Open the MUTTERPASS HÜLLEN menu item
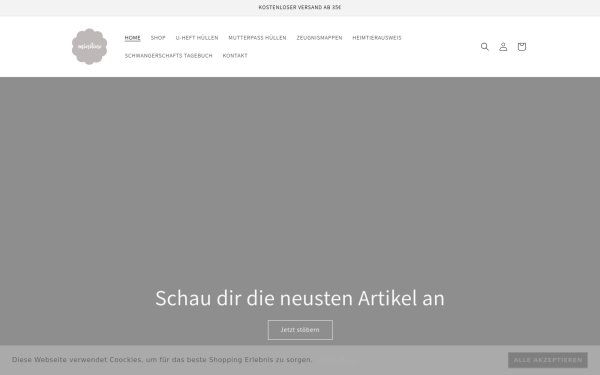Viewport: 600px width, 375px height. [x=257, y=38]
